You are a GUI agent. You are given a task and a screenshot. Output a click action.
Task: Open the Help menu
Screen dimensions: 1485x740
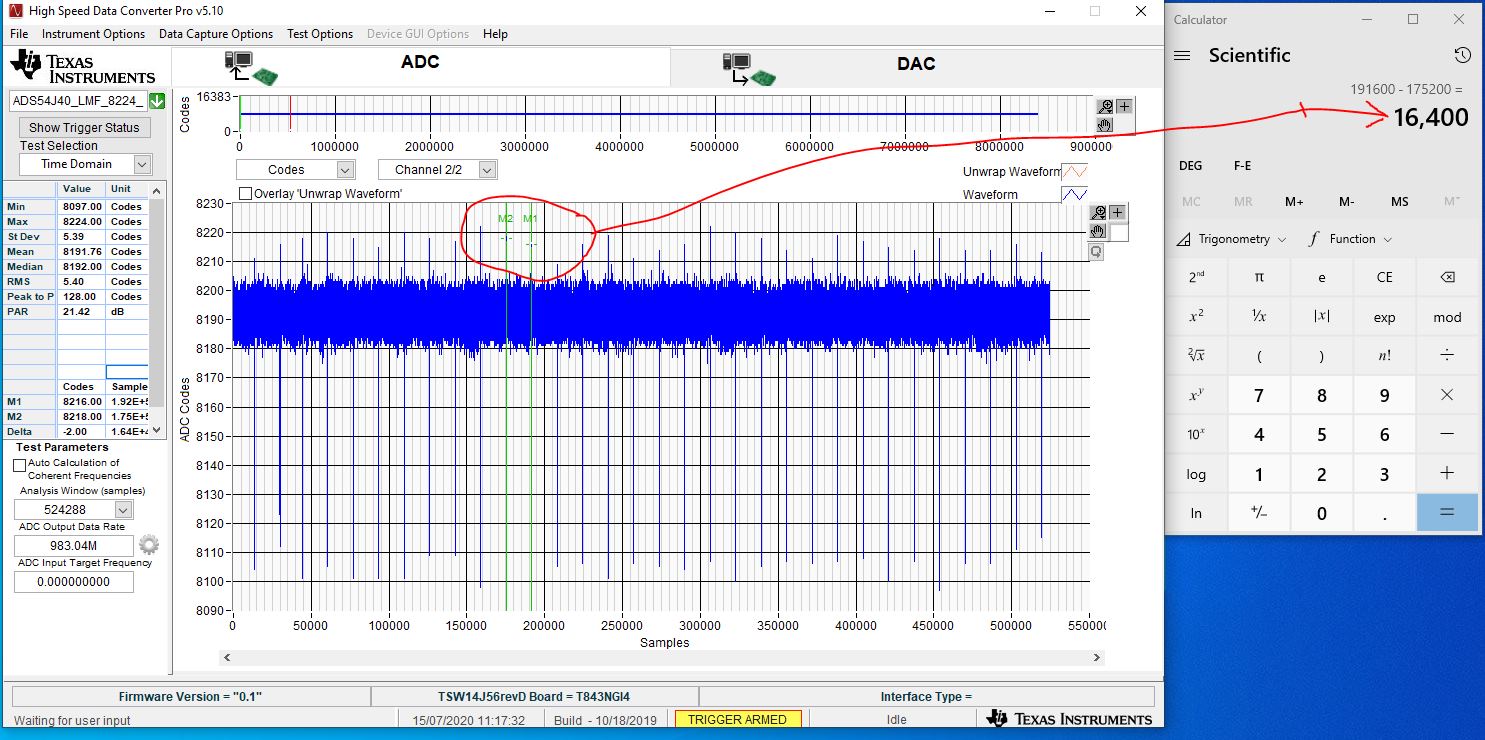(x=496, y=34)
